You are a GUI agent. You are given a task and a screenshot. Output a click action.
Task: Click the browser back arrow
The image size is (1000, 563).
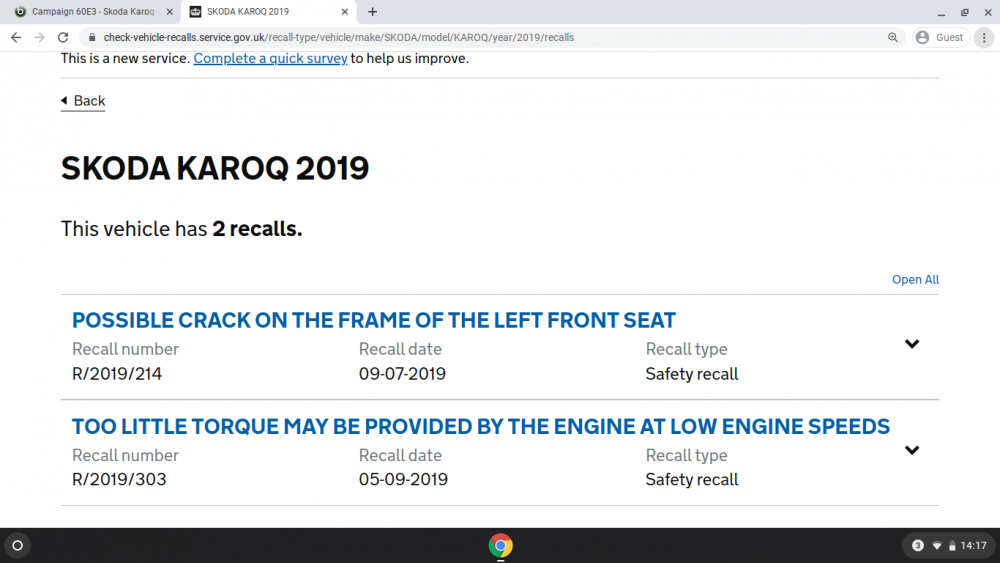(16, 38)
